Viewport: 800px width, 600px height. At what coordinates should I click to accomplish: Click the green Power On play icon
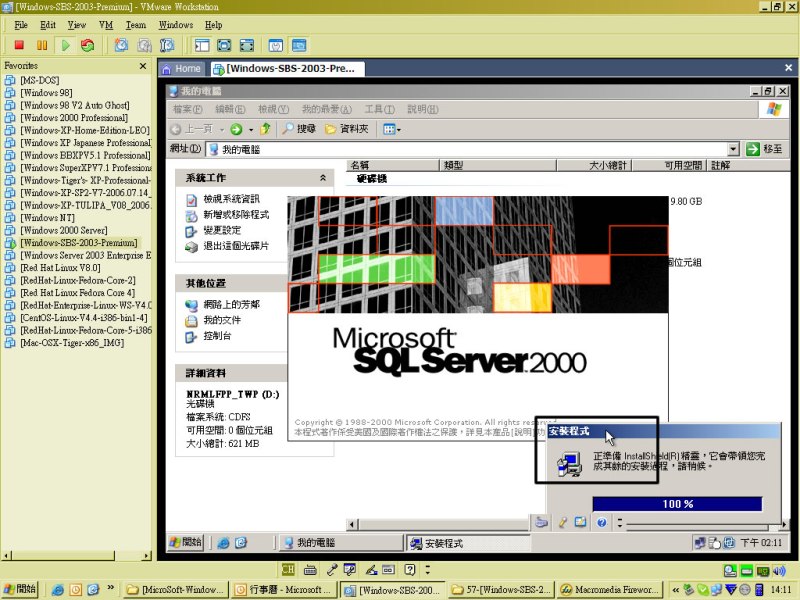65,45
